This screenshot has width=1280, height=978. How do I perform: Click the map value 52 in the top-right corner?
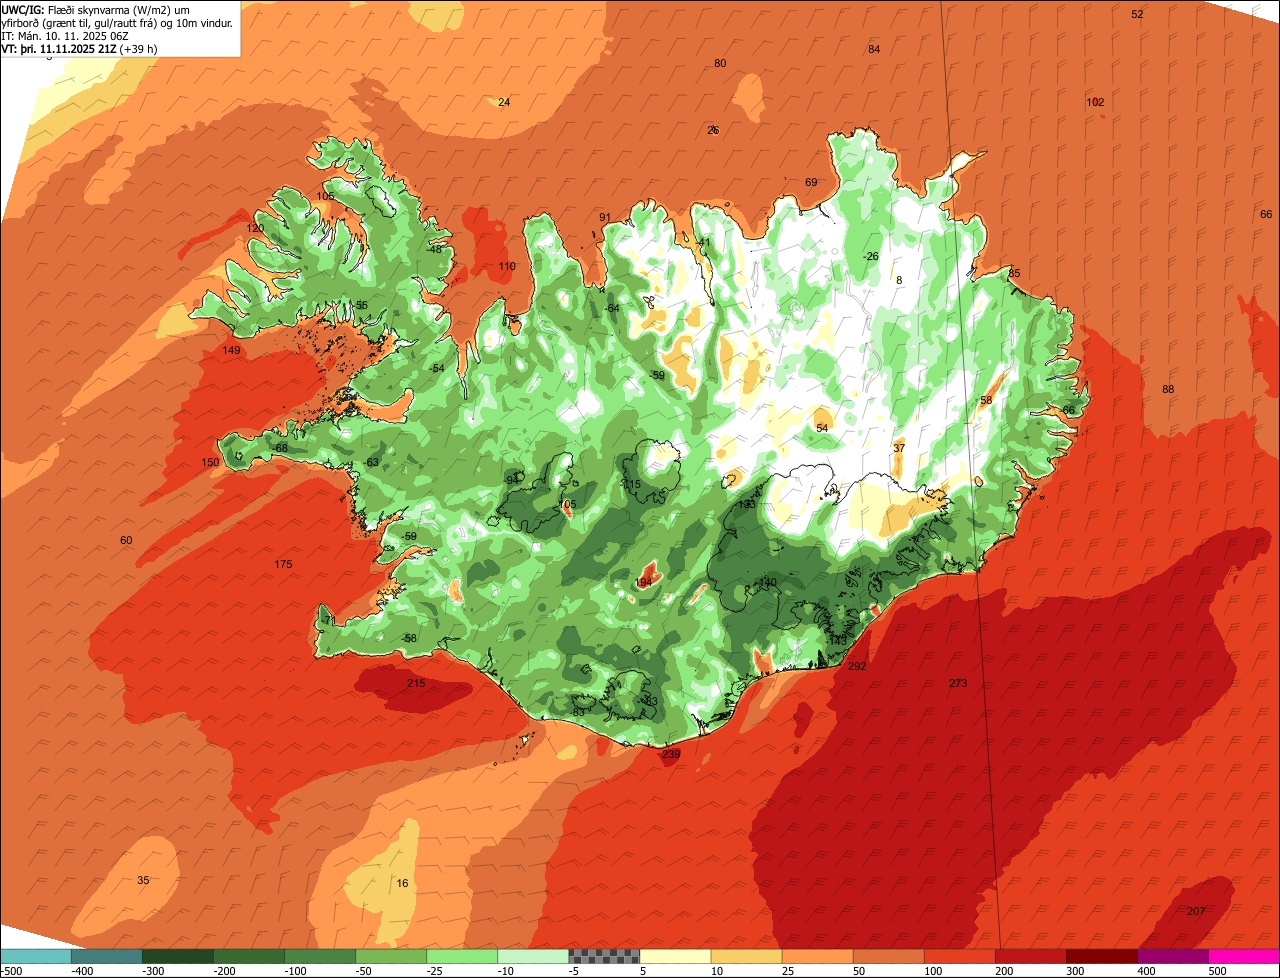(1137, 14)
